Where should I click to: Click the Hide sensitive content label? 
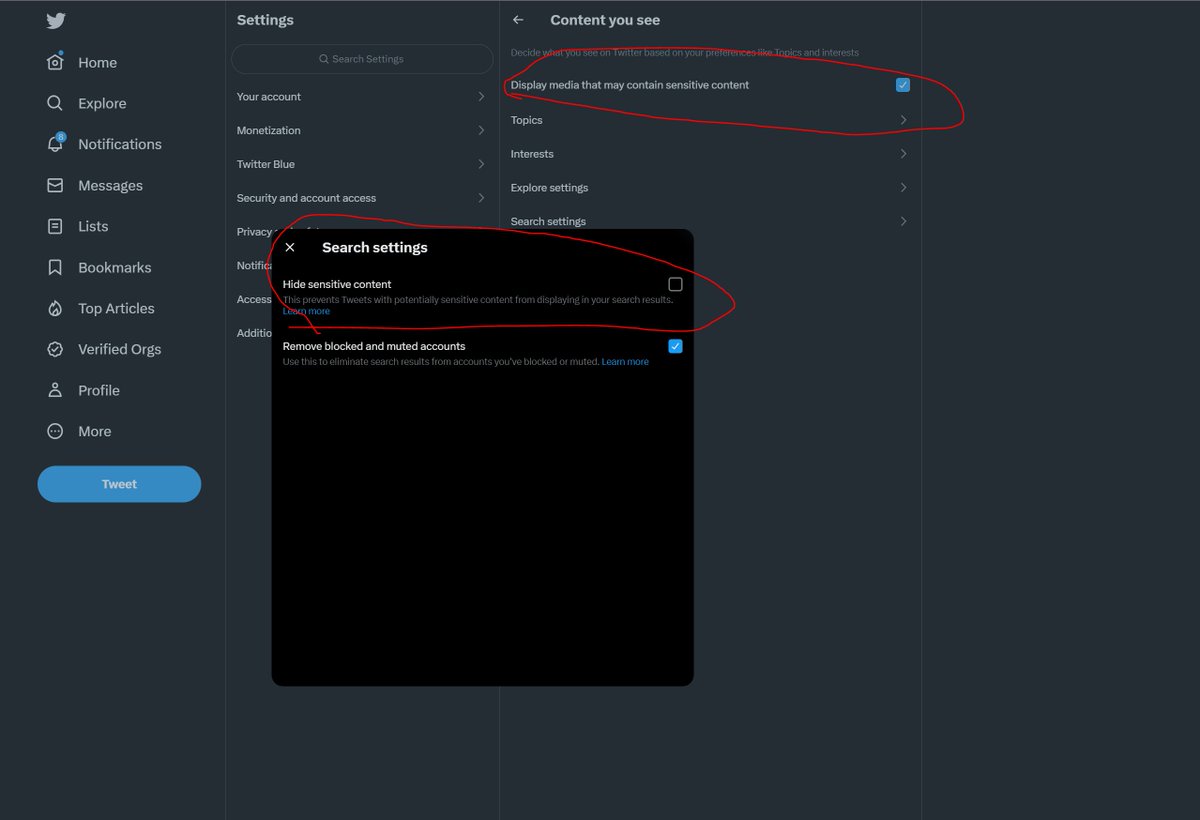(337, 285)
